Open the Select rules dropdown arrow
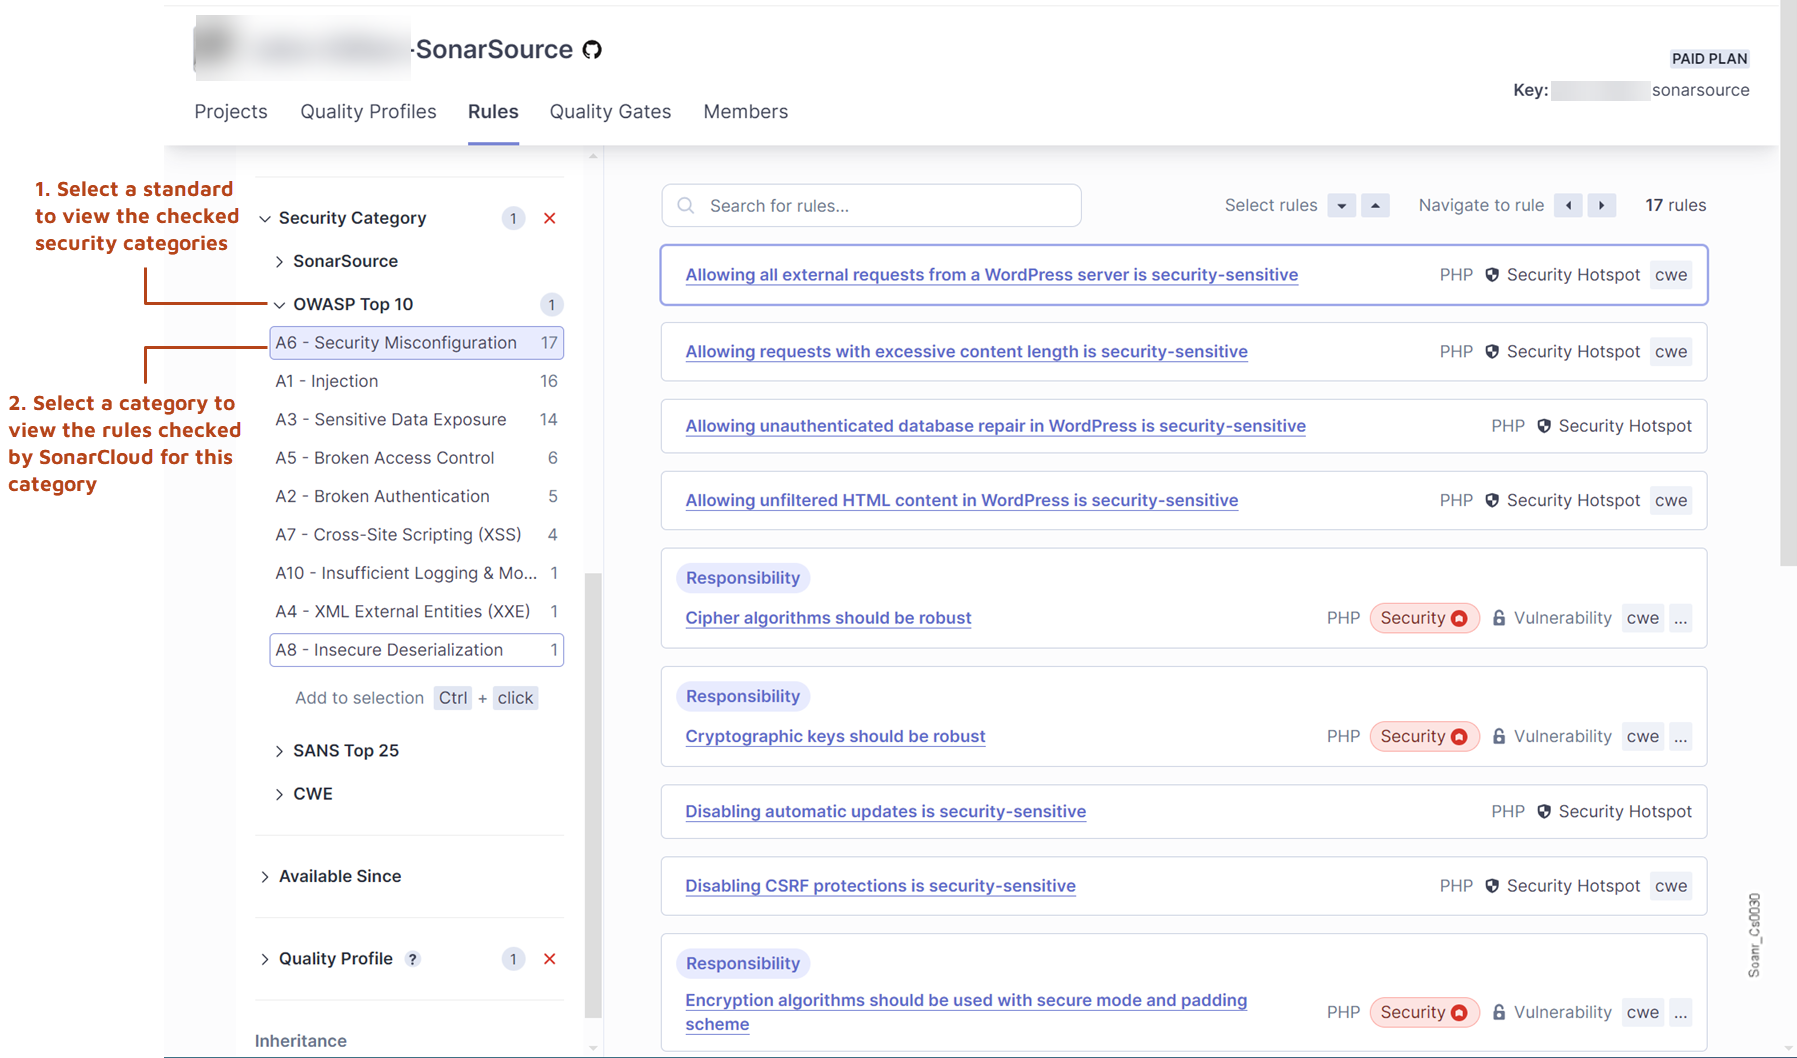 click(x=1341, y=205)
